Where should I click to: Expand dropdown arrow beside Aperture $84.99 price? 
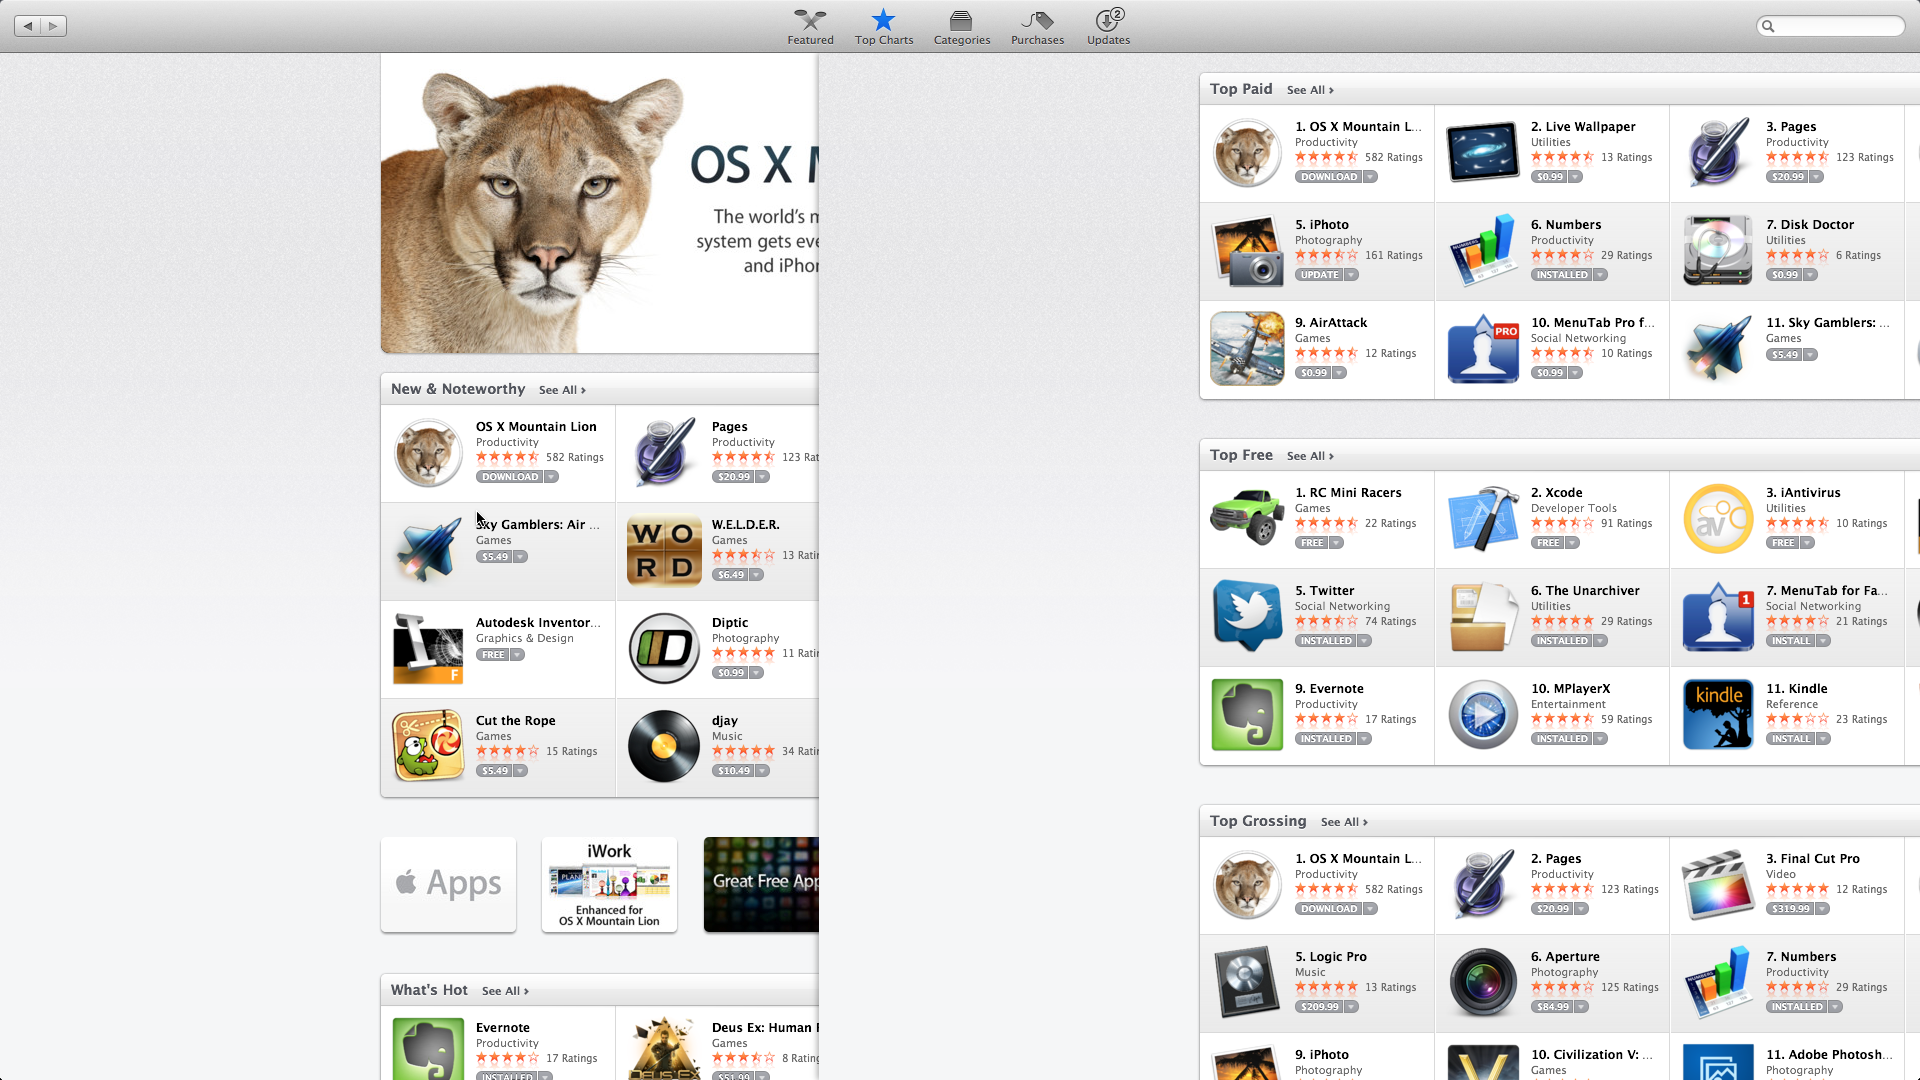(x=1582, y=1007)
